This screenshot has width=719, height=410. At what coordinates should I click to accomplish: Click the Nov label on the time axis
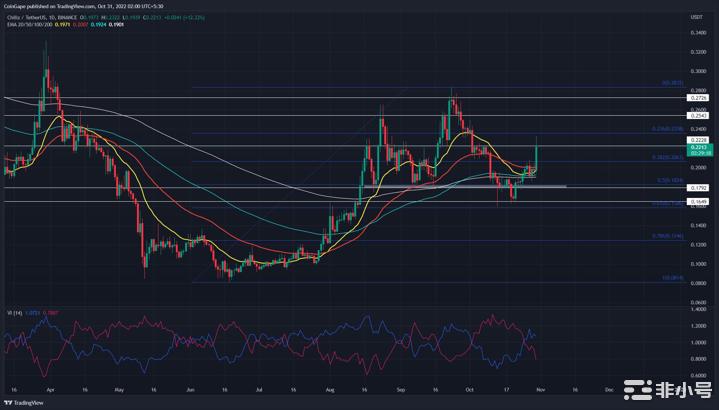540,382
